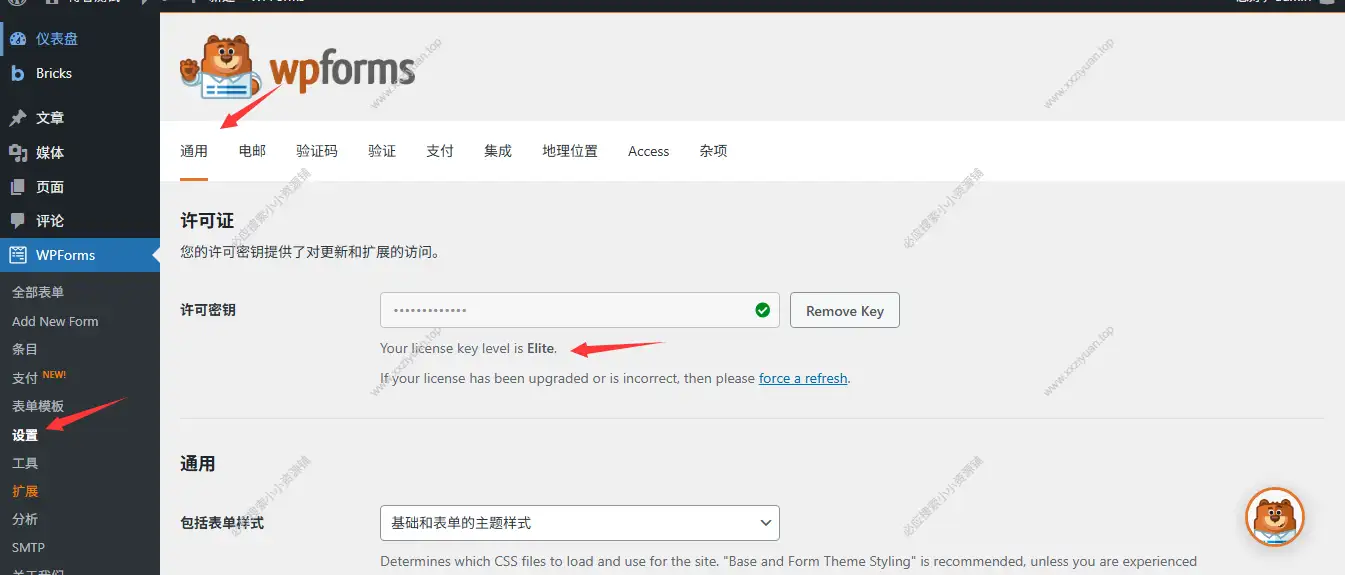This screenshot has height=575, width=1345.
Task: Open the 杂项 tab
Action: pyautogui.click(x=714, y=151)
